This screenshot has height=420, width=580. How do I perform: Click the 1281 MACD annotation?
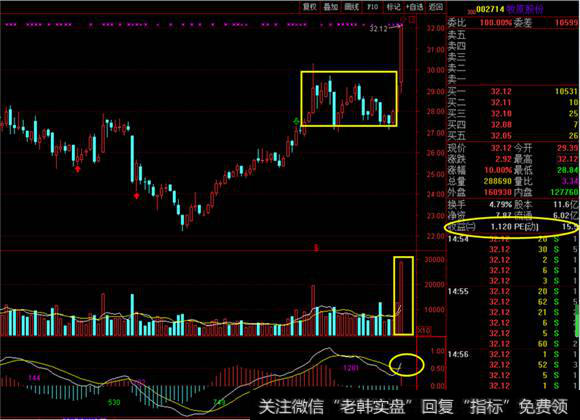(x=351, y=368)
